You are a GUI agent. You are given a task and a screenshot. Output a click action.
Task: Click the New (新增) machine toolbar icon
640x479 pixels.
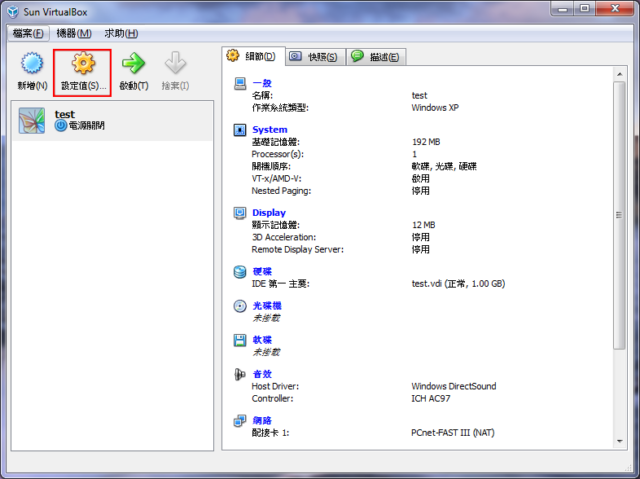(32, 63)
